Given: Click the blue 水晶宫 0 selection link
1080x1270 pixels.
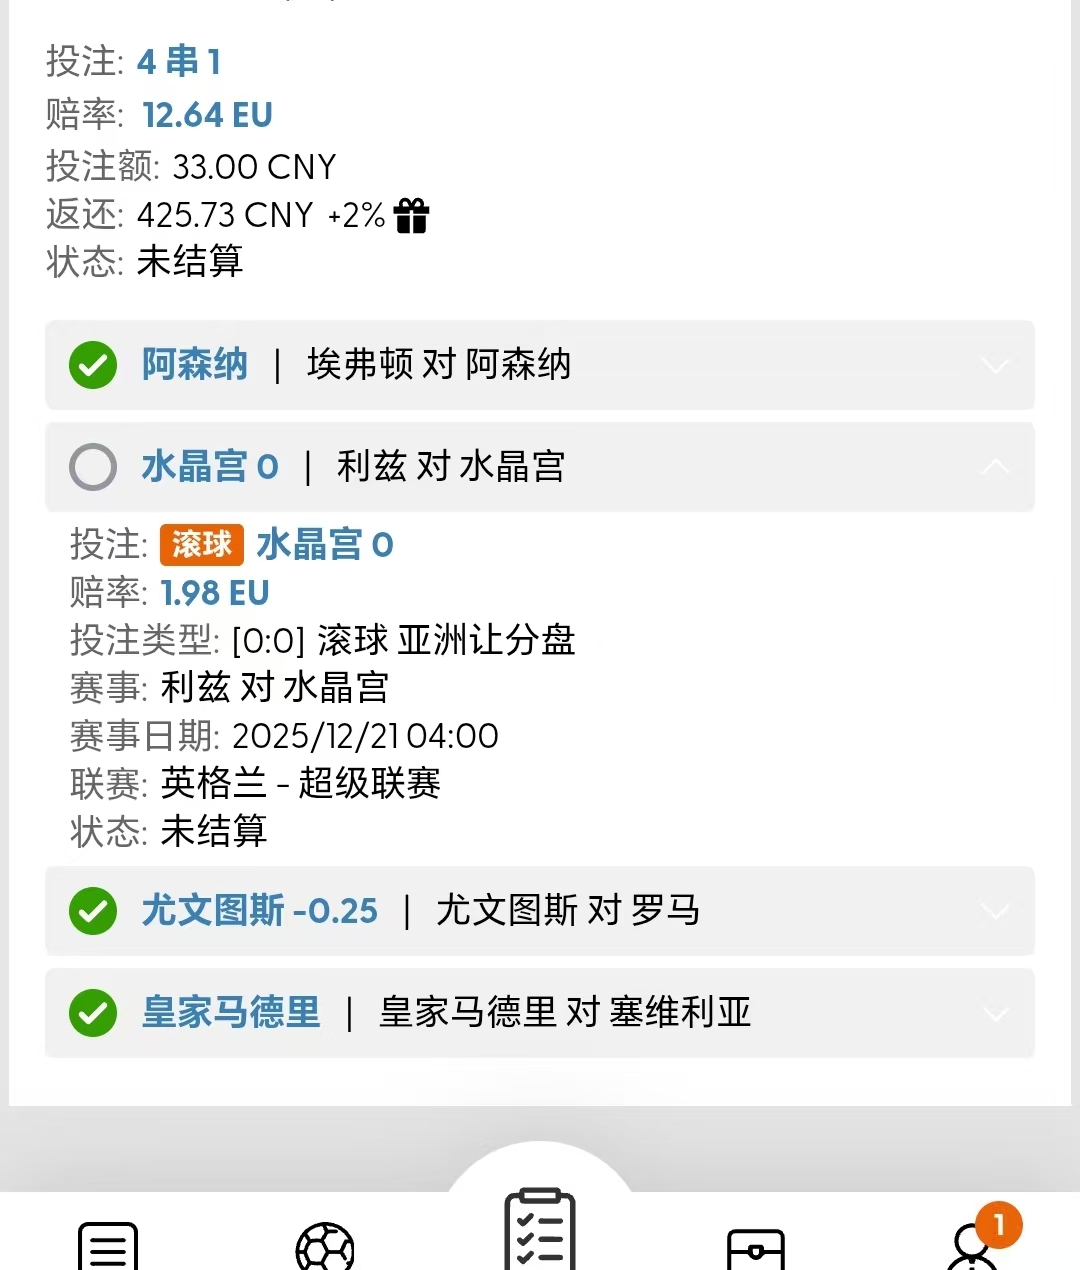Looking at the screenshot, I should pos(325,545).
